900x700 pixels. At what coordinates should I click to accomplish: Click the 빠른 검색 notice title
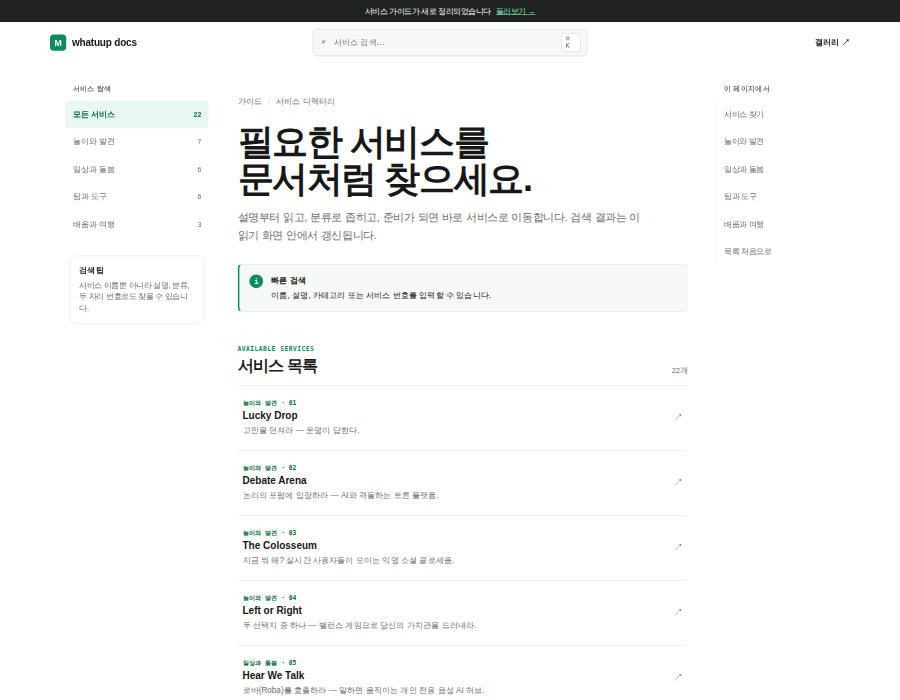click(x=288, y=281)
